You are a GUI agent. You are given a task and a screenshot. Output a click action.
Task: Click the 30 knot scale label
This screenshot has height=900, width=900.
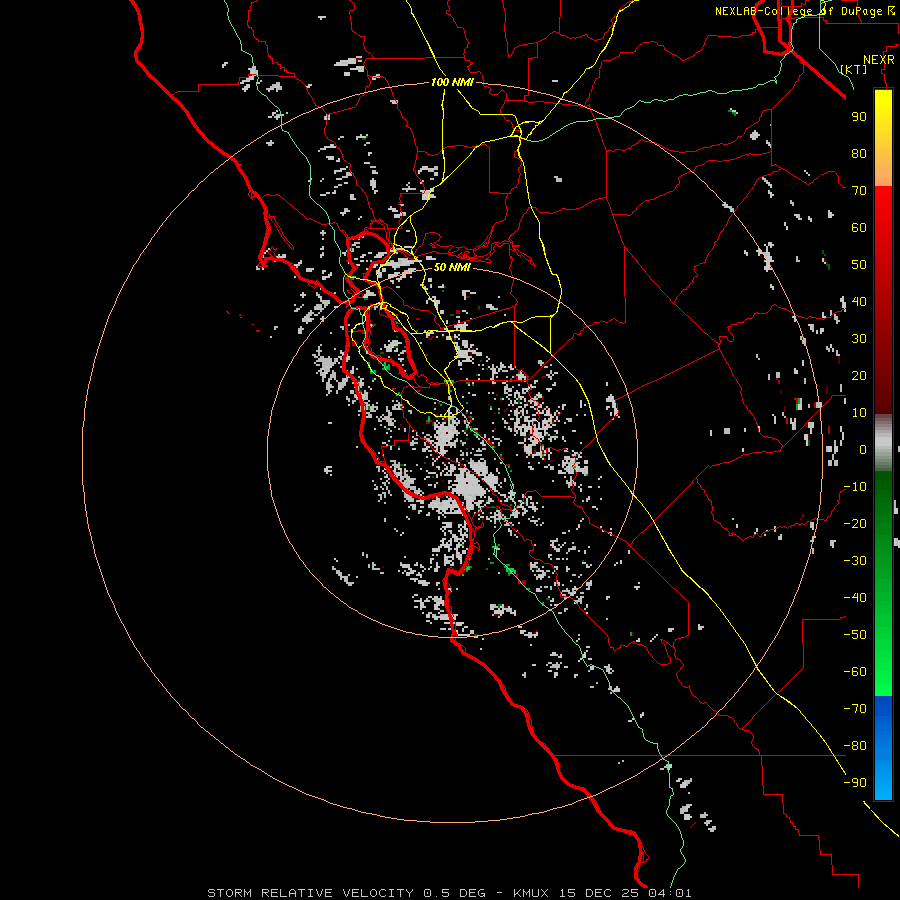pos(859,339)
